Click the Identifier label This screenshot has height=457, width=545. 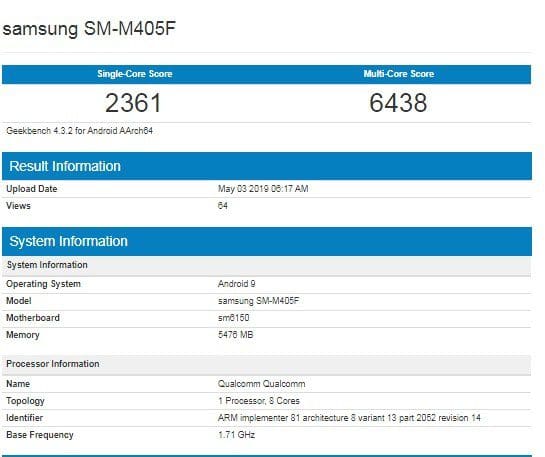tap(25, 418)
